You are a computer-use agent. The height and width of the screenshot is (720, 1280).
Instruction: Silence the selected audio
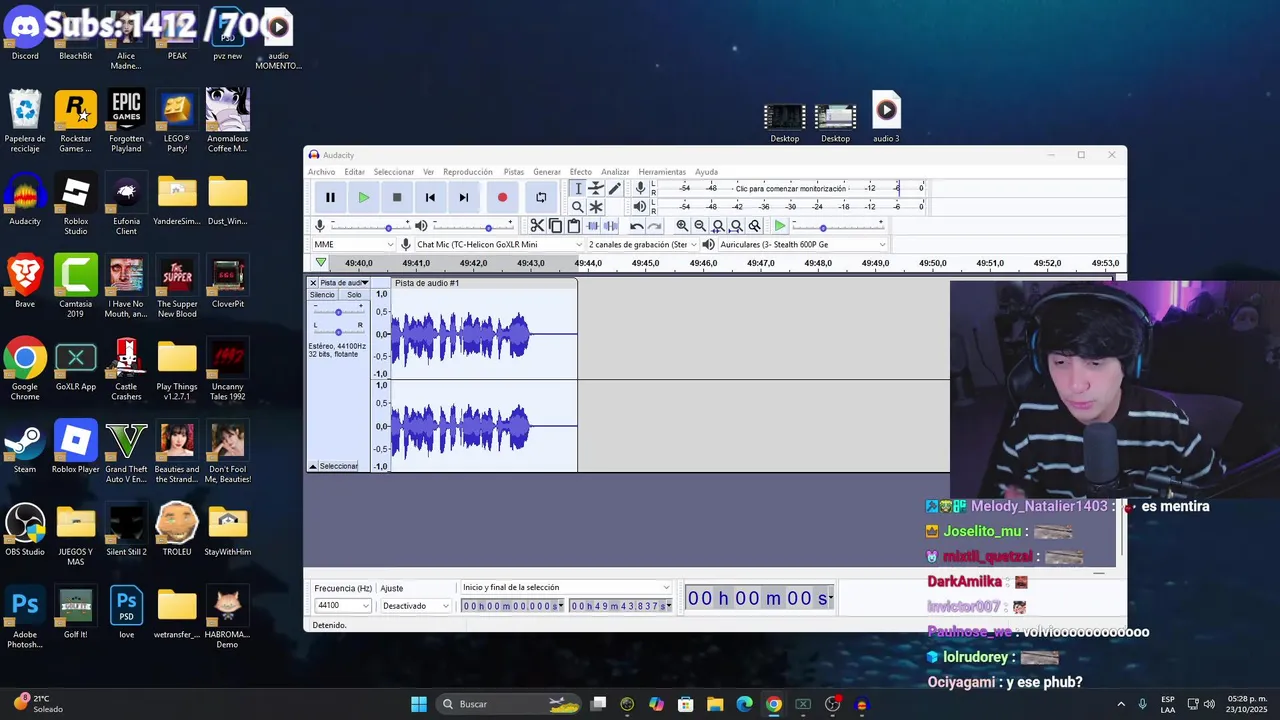point(610,226)
